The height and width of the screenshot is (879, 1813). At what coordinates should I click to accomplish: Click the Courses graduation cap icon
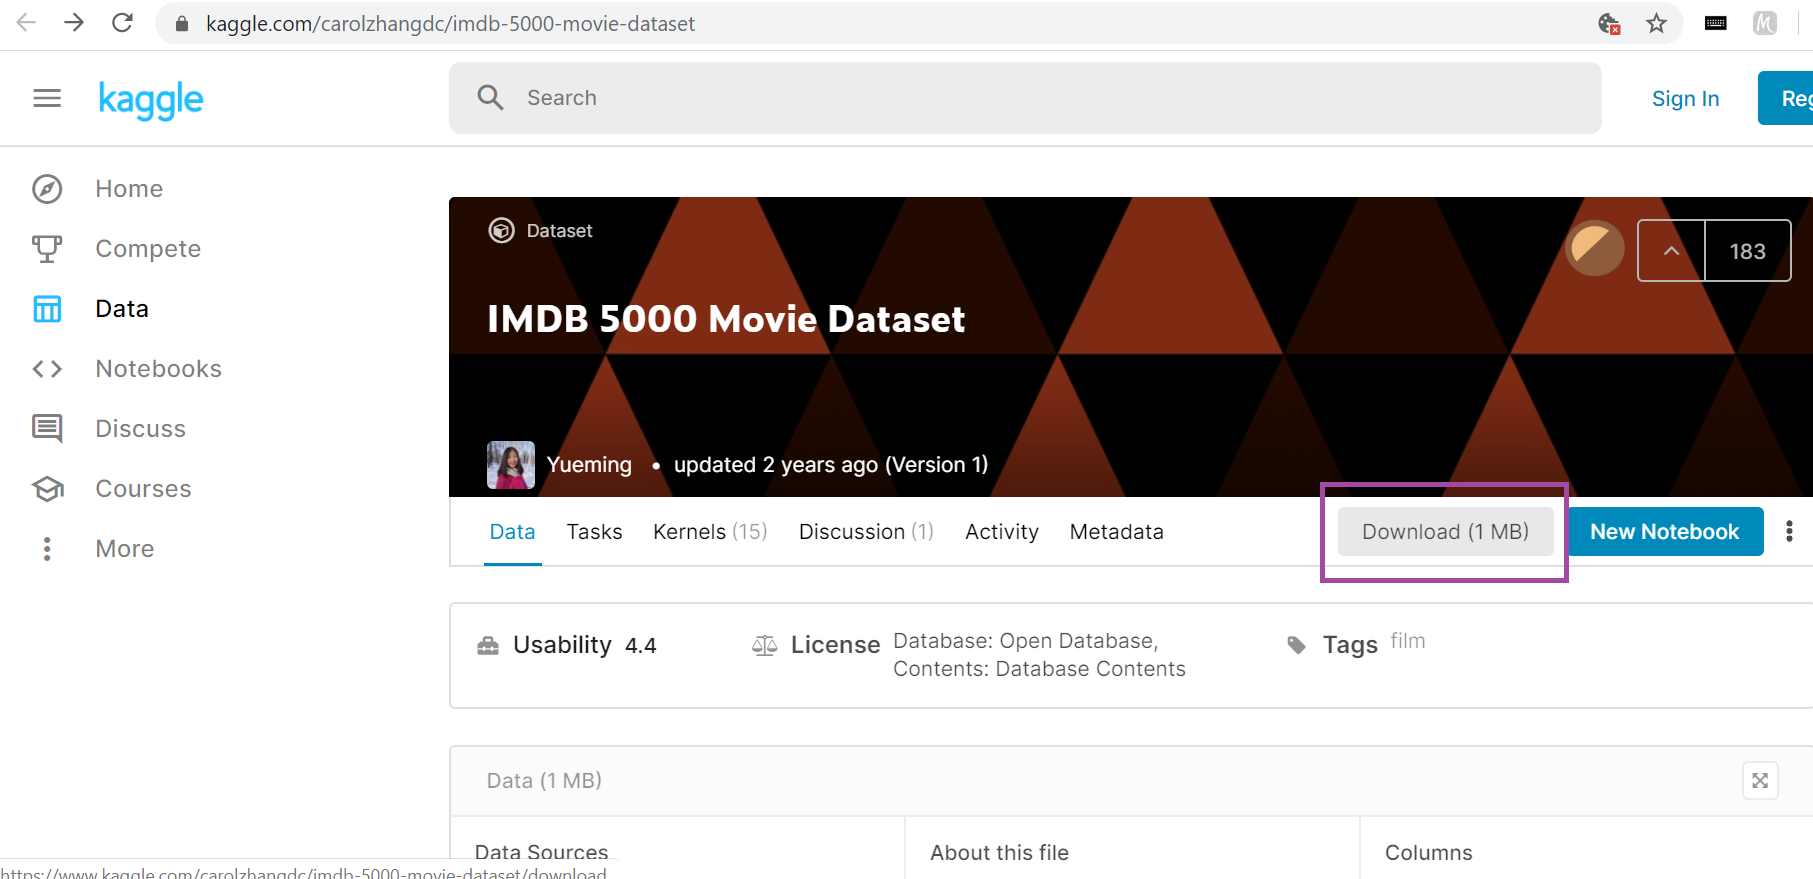tap(47, 489)
